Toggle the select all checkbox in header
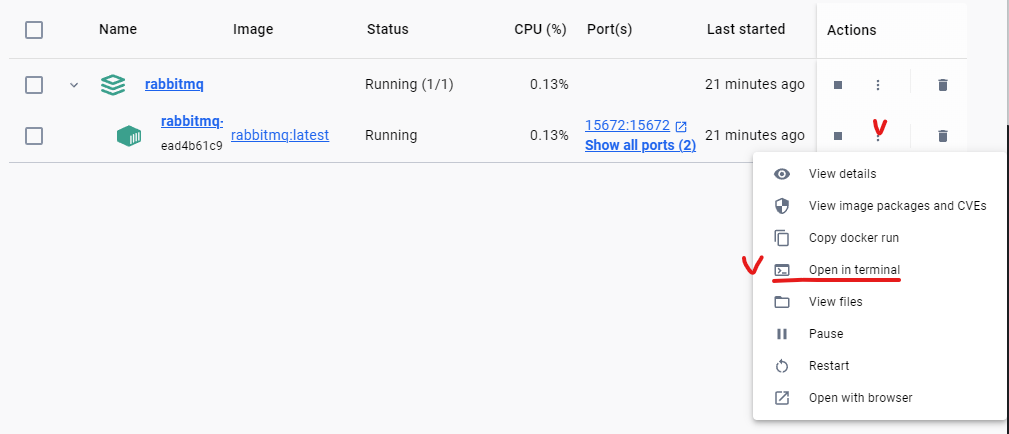The height and width of the screenshot is (434, 1009). click(x=34, y=30)
